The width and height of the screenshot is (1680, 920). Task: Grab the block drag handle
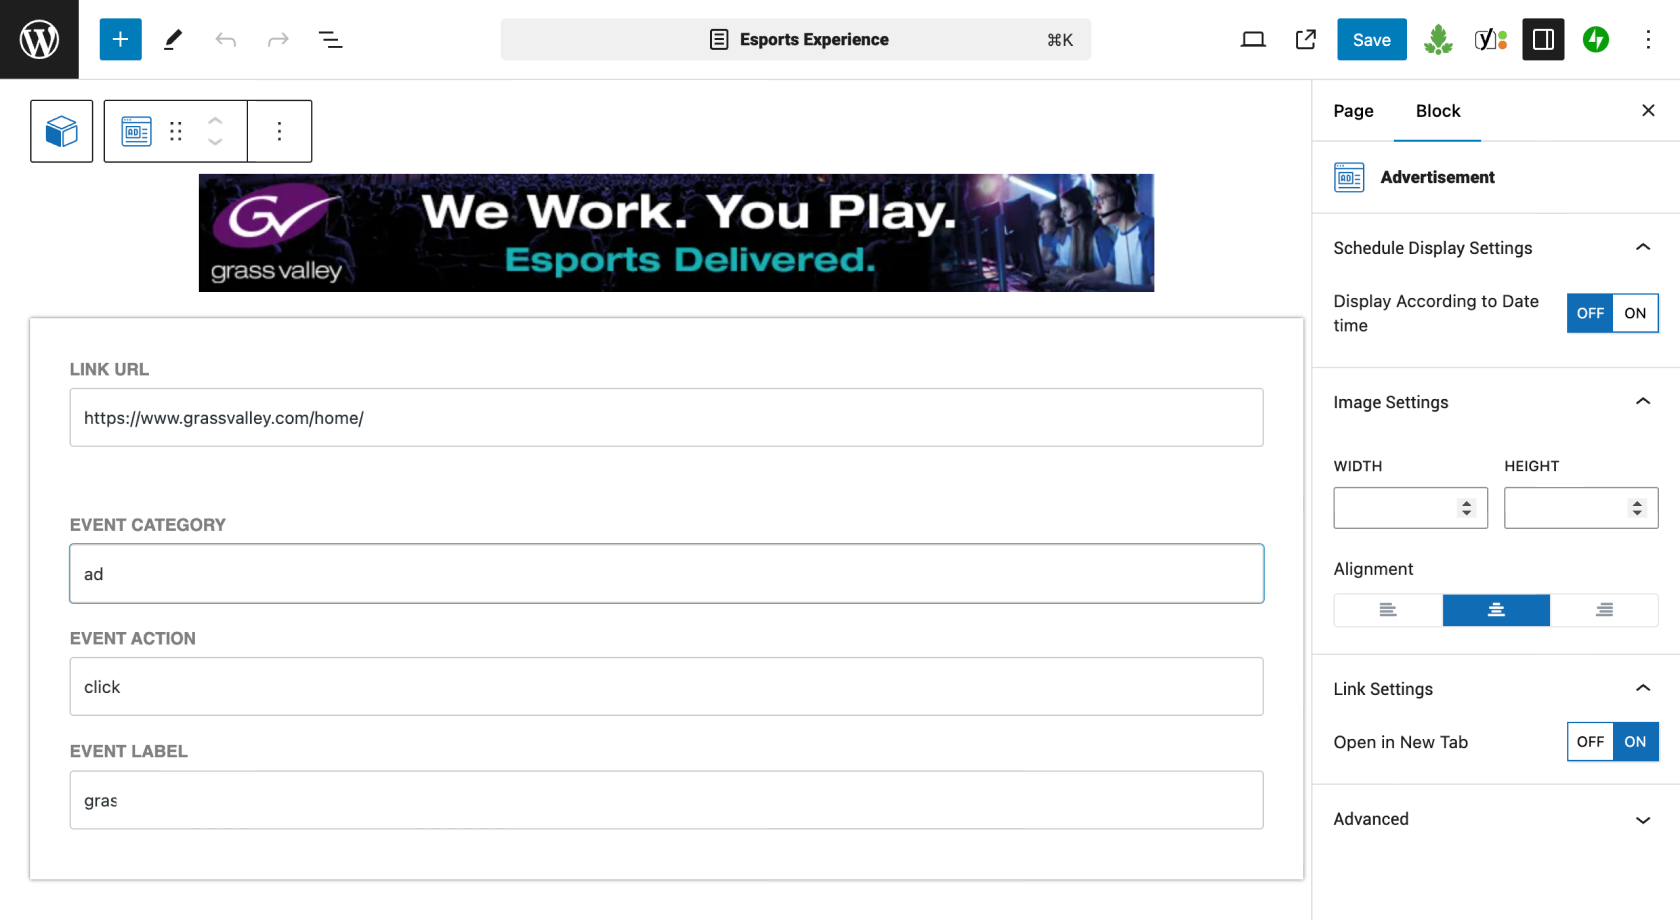point(176,131)
